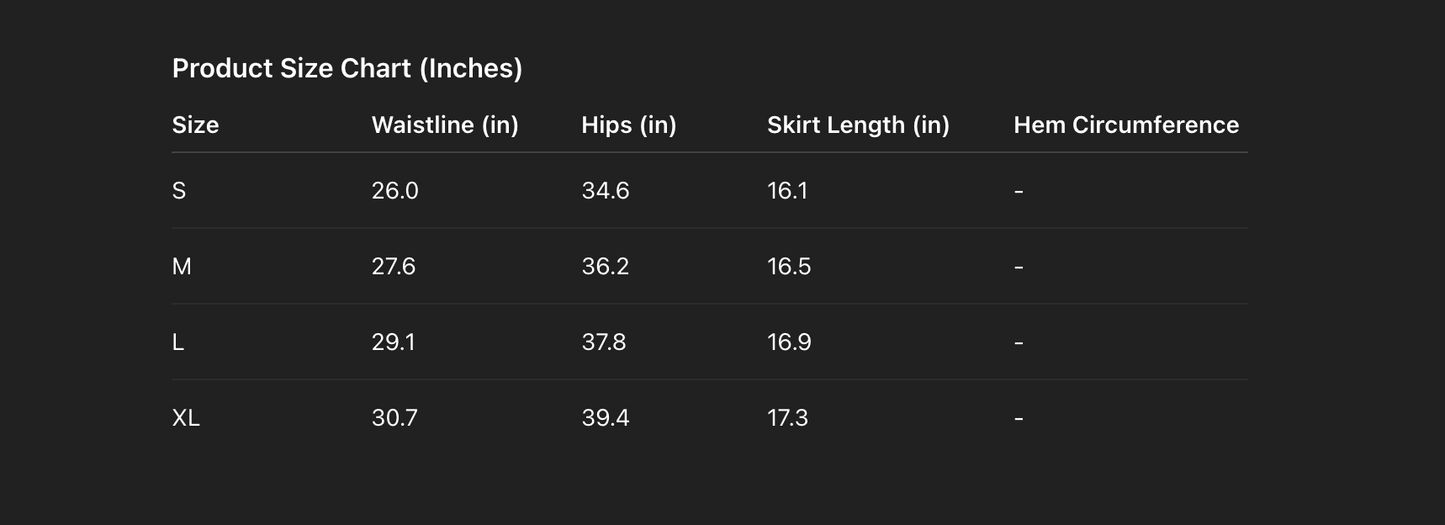
Task: Click the 30.7 waistline value
Action: click(395, 418)
